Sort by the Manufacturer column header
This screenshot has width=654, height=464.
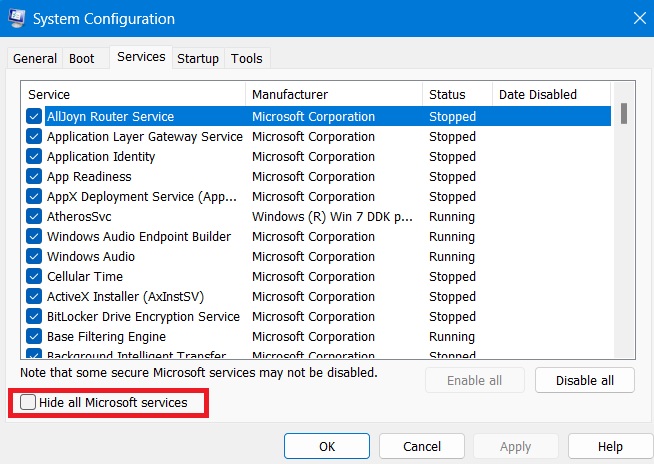(x=334, y=94)
